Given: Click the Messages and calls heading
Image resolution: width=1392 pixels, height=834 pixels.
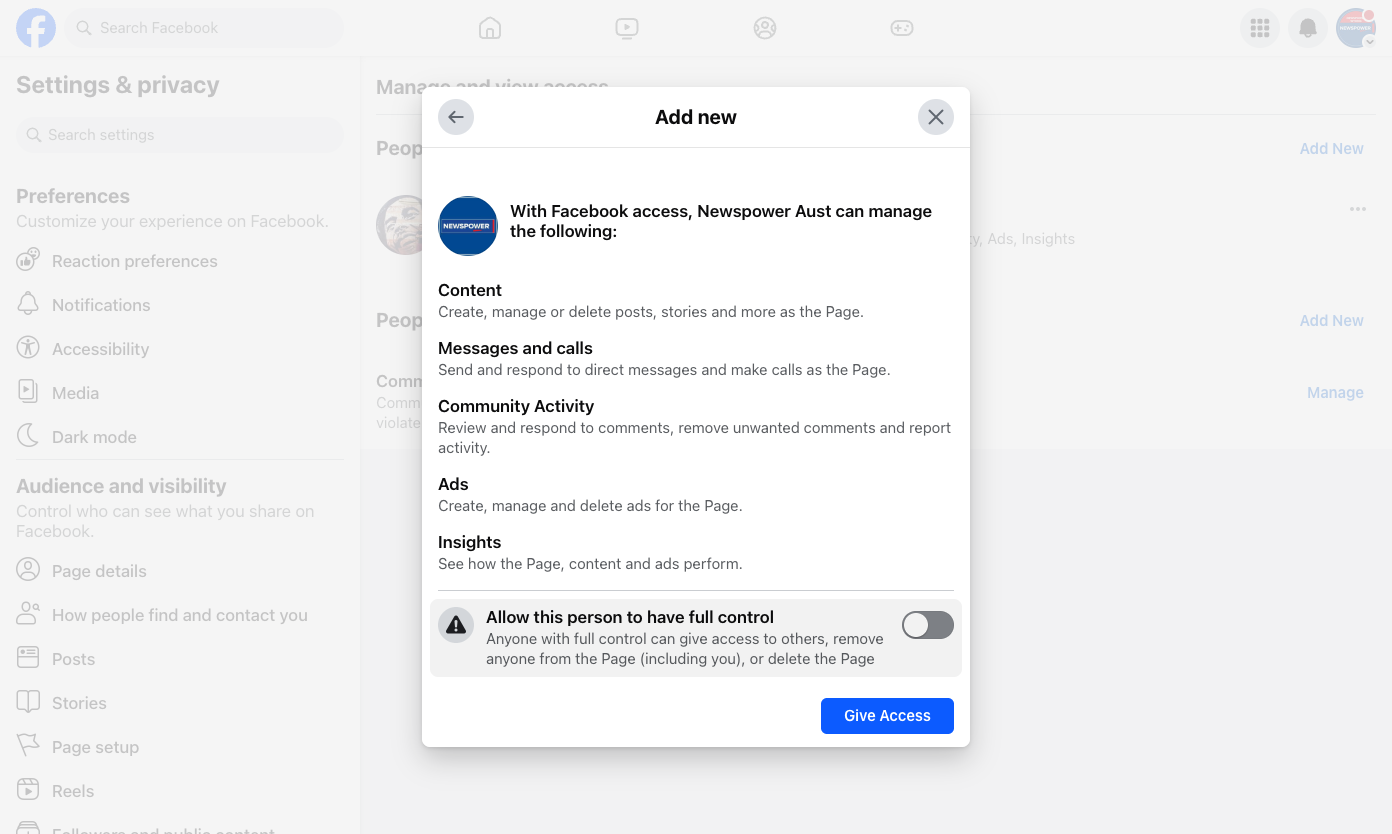Looking at the screenshot, I should 515,348.
